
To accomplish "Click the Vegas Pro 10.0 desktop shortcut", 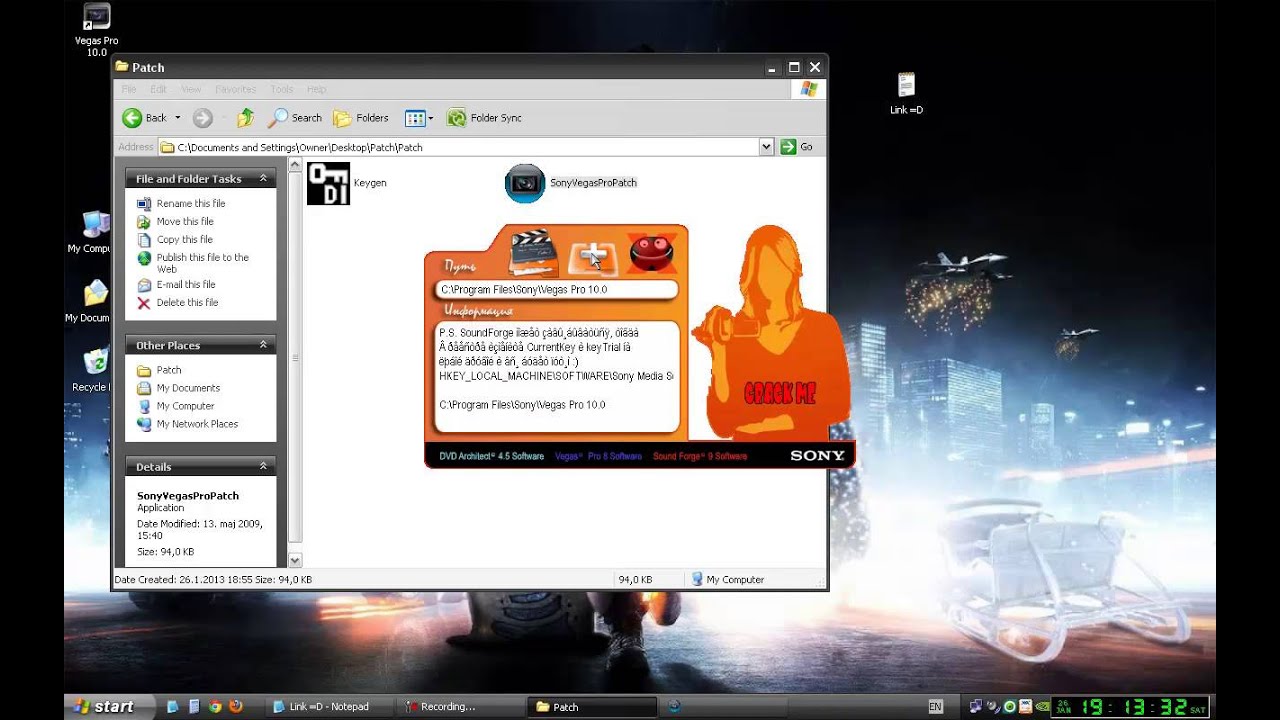I will click(96, 30).
